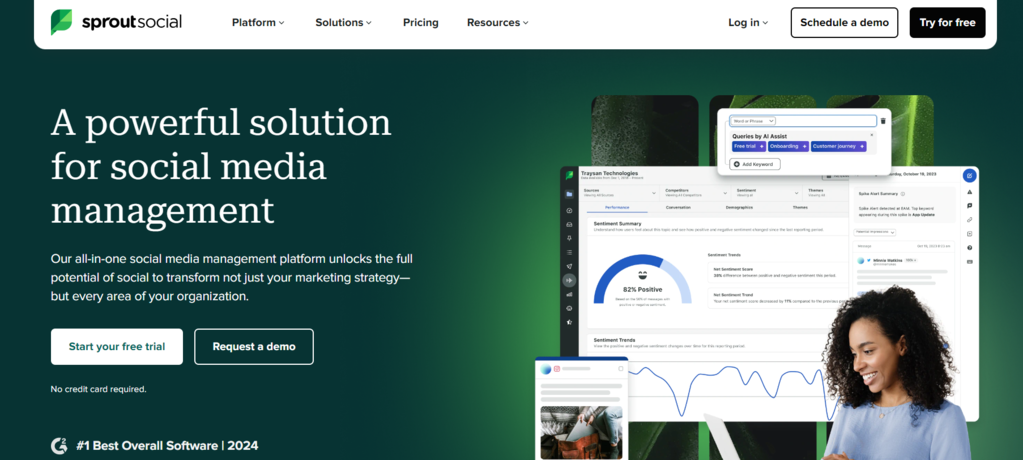Open the Word or Phrase dropdown
The height and width of the screenshot is (460, 1023).
pos(753,121)
